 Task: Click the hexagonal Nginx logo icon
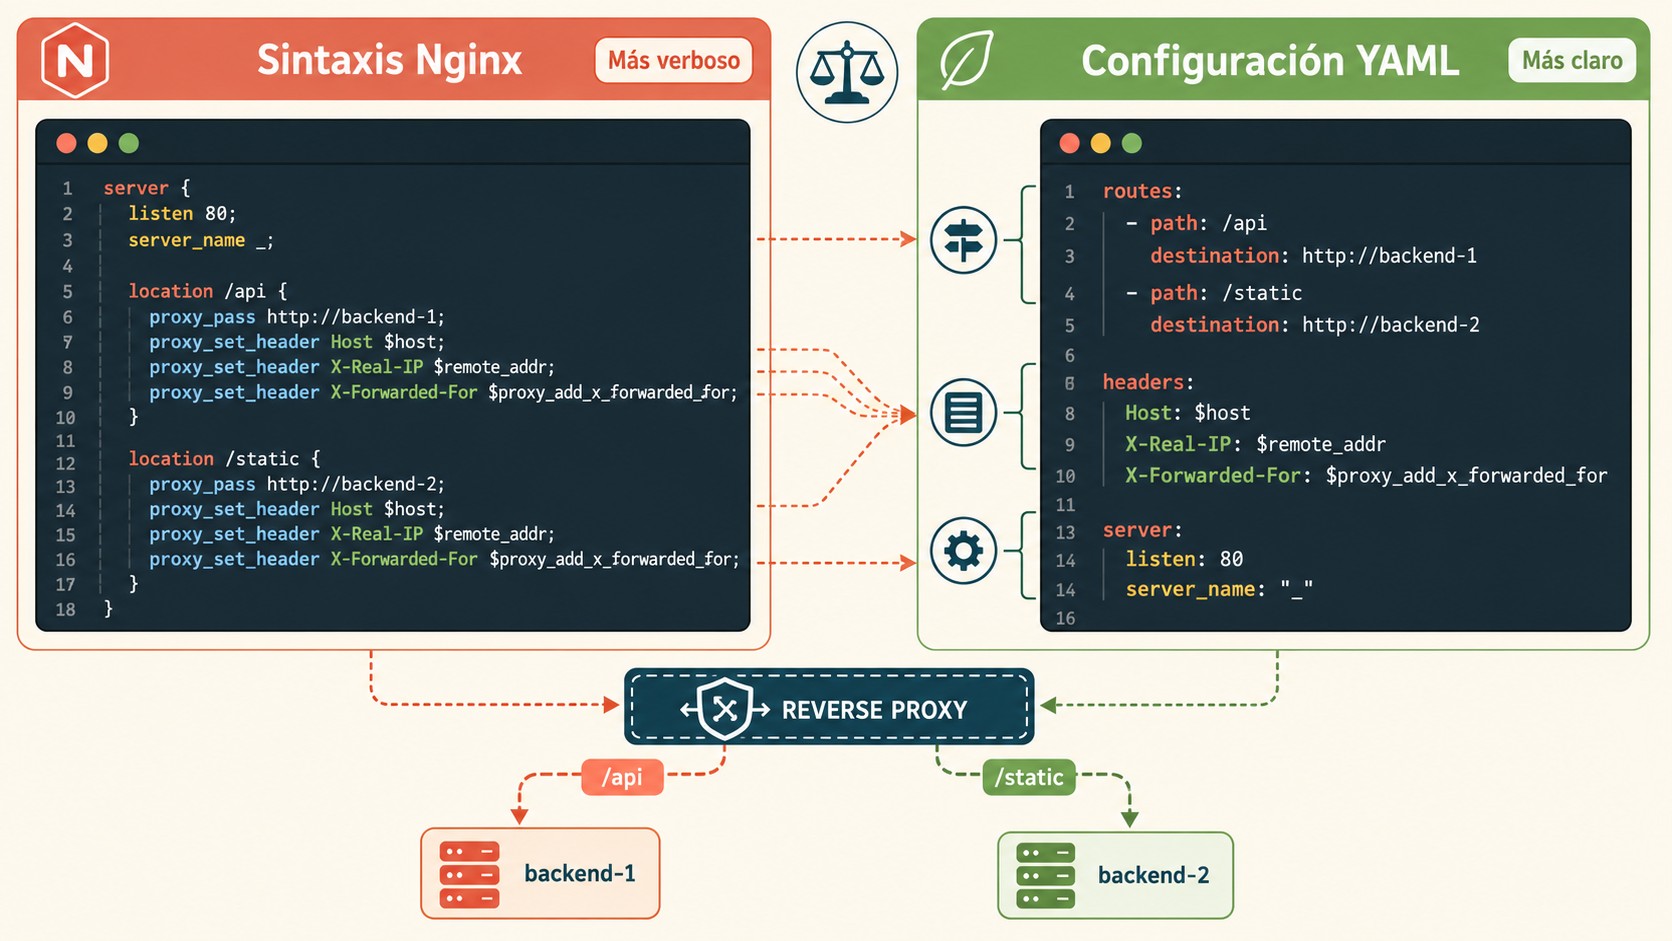75,60
